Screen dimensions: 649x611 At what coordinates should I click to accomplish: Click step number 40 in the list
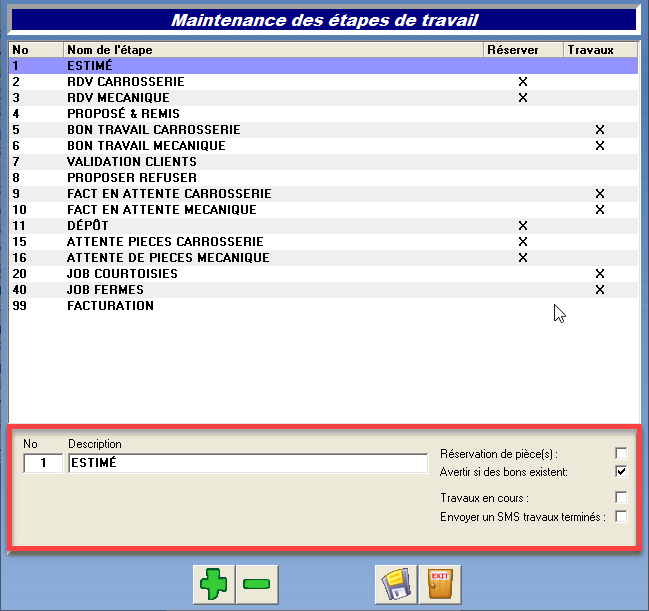click(19, 290)
